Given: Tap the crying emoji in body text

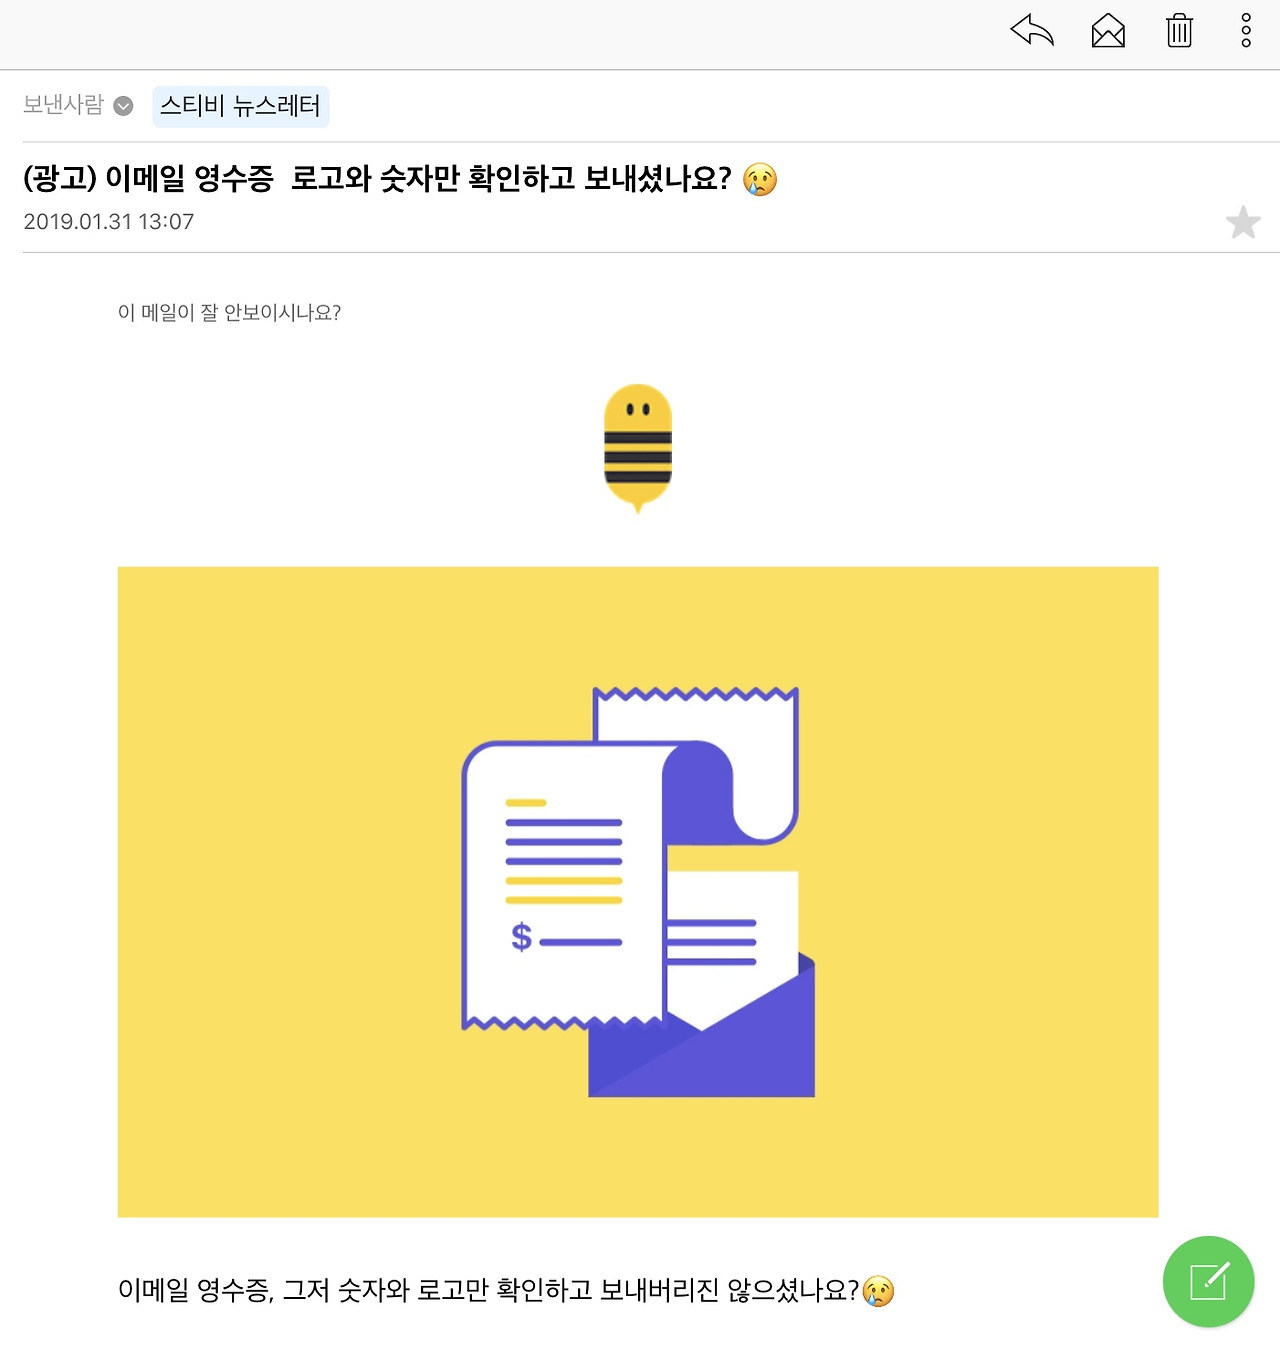Looking at the screenshot, I should pos(878,1292).
